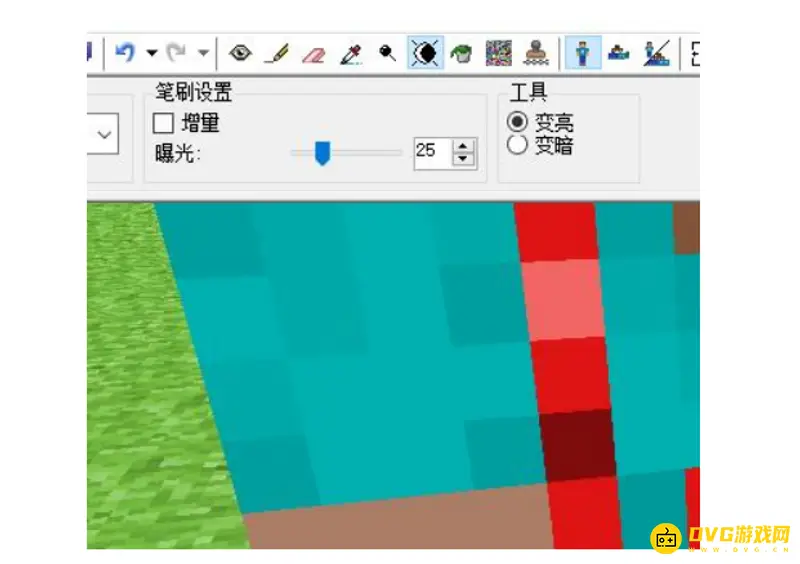Select the green paint bucket tool
This screenshot has width=800, height=564.
coord(461,53)
